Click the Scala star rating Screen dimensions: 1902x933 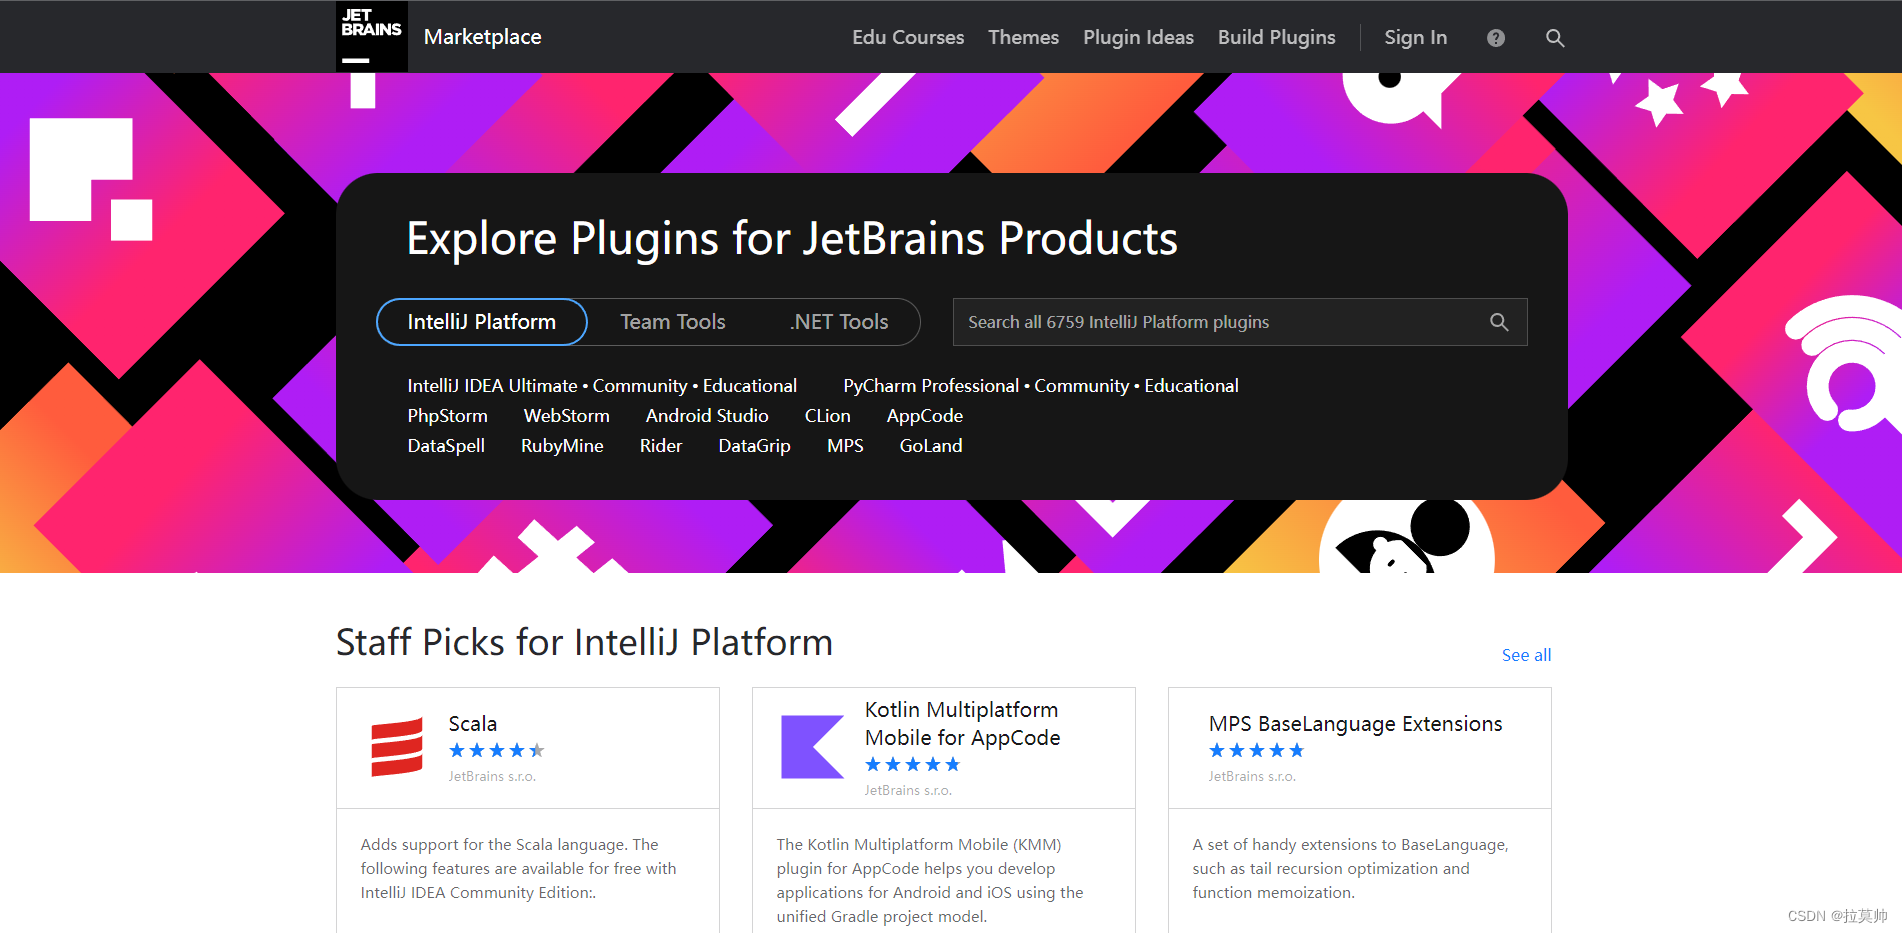[496, 750]
